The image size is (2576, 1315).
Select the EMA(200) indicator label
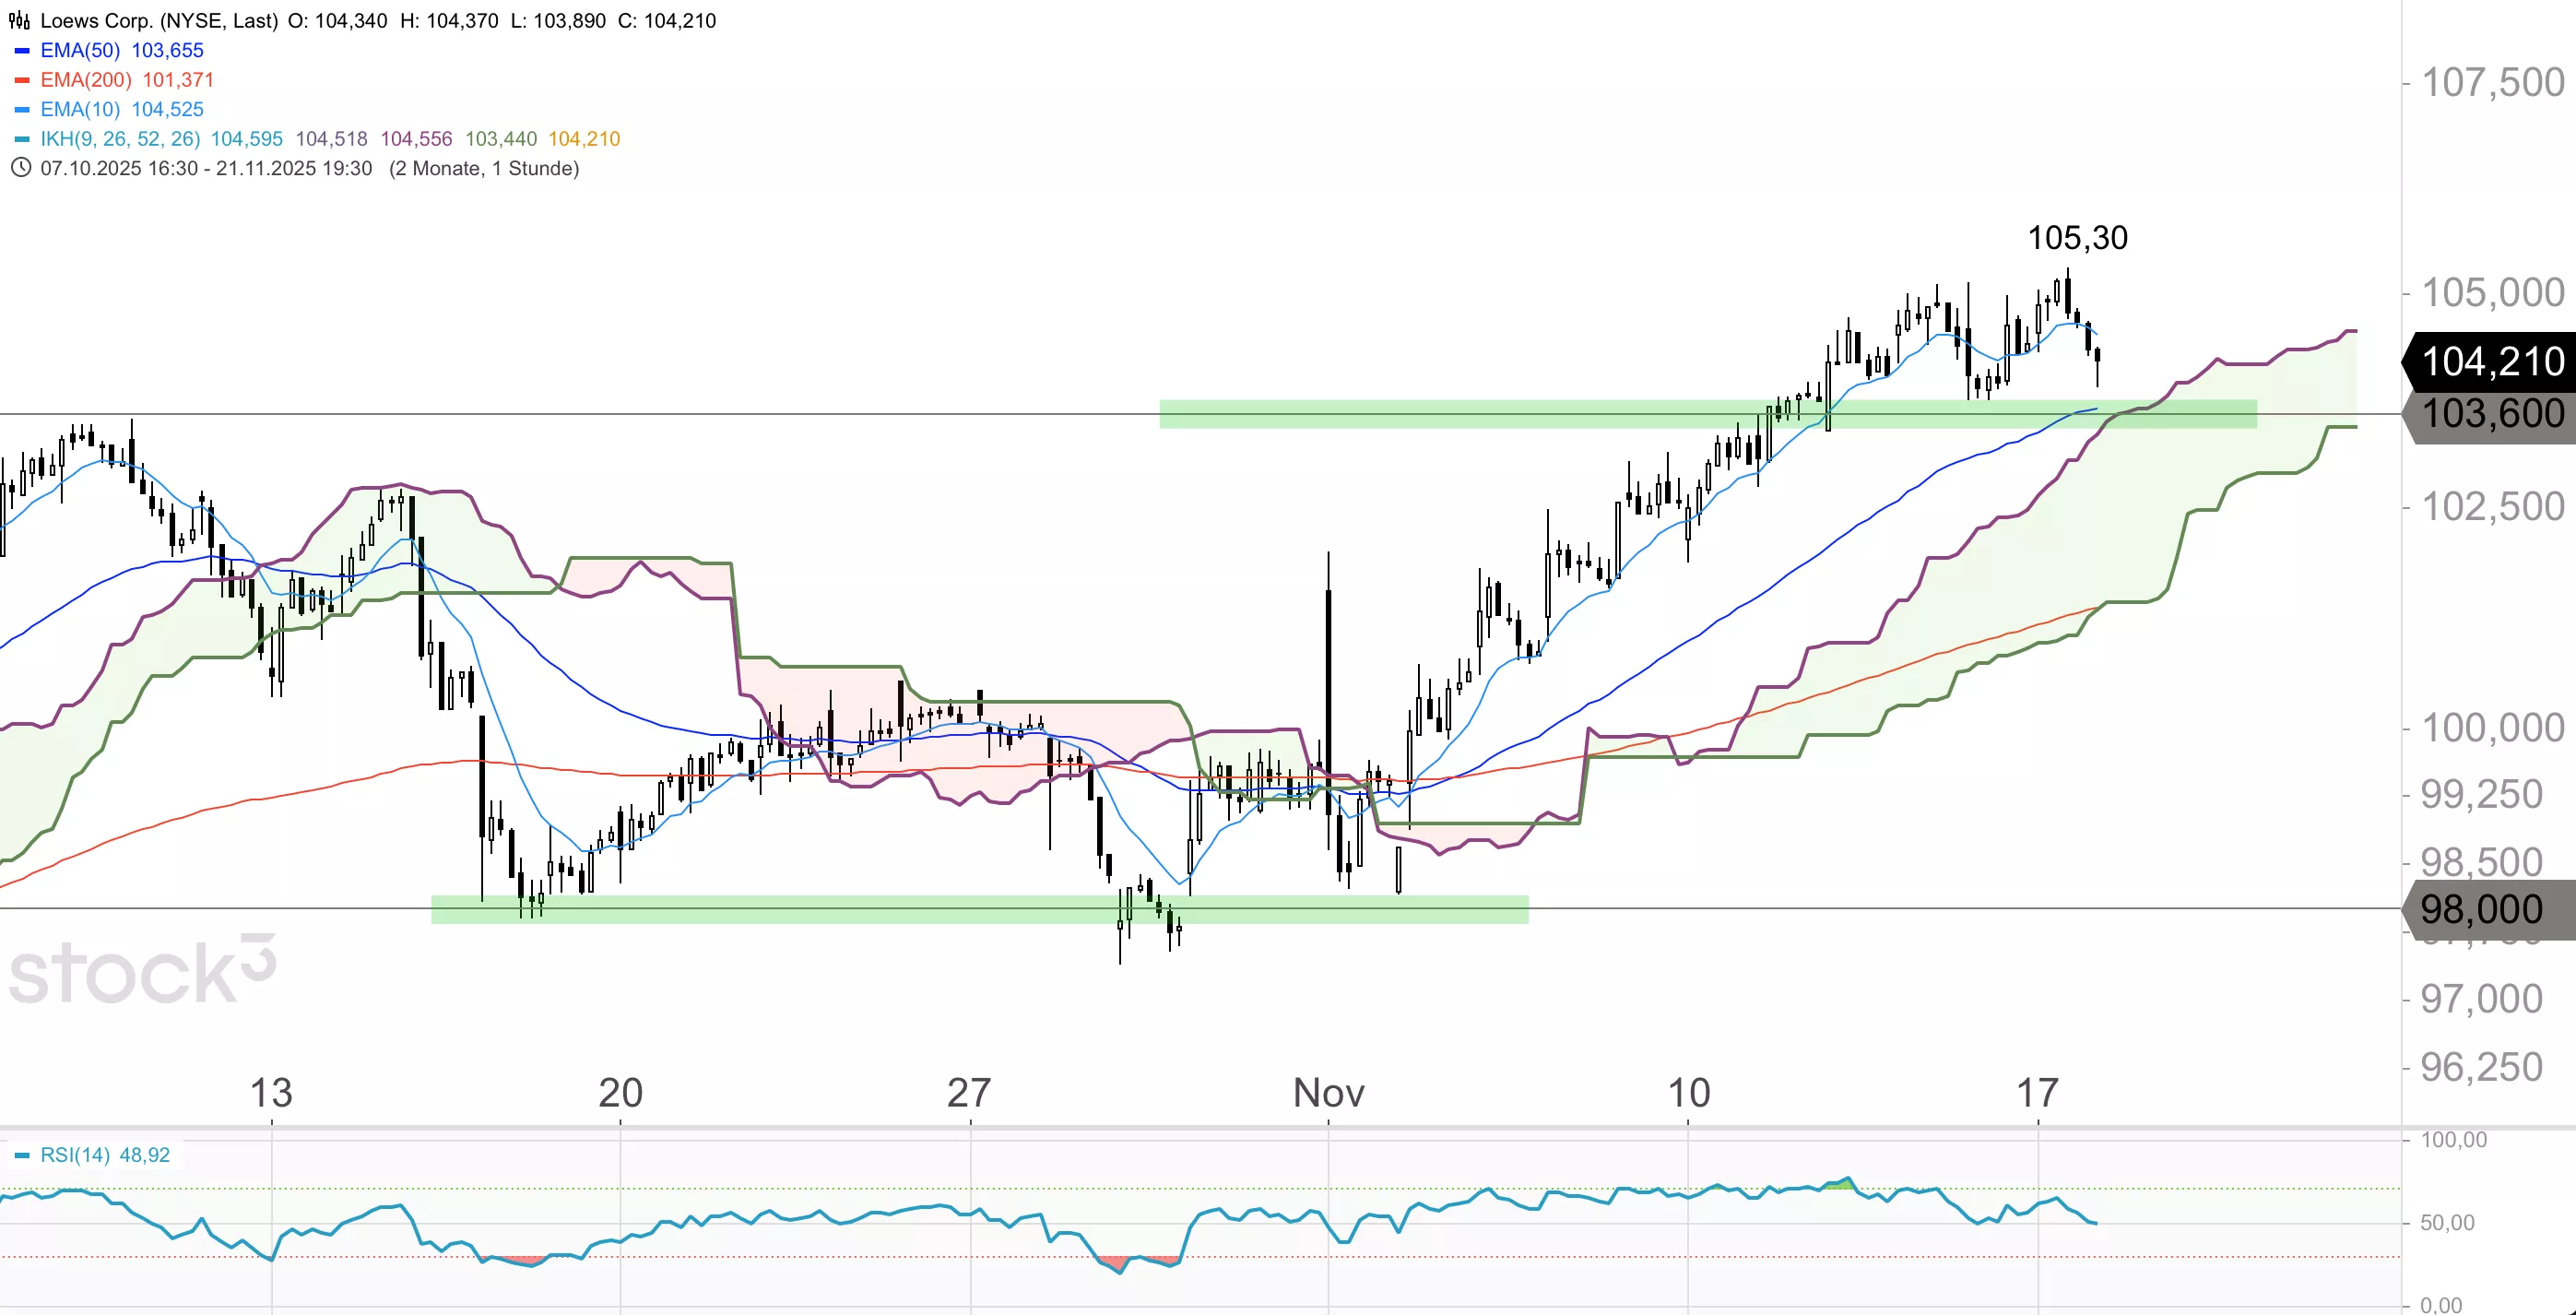click(86, 80)
